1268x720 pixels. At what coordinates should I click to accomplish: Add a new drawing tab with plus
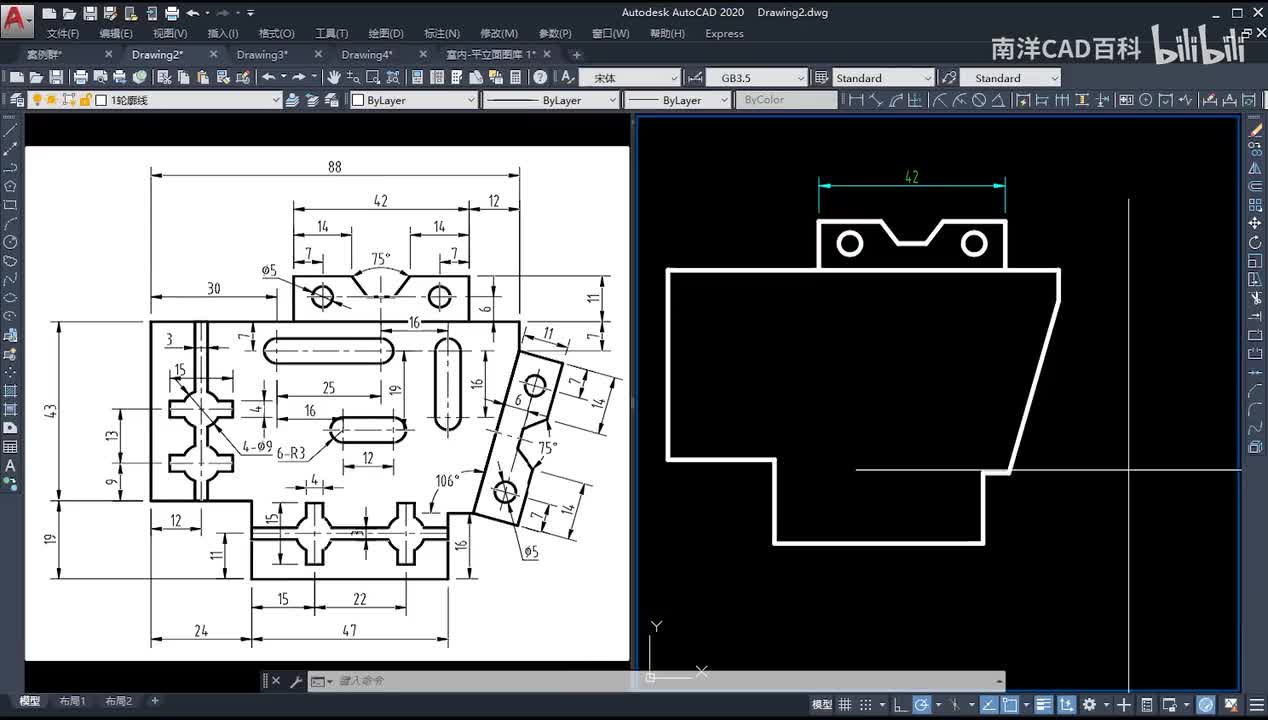576,55
